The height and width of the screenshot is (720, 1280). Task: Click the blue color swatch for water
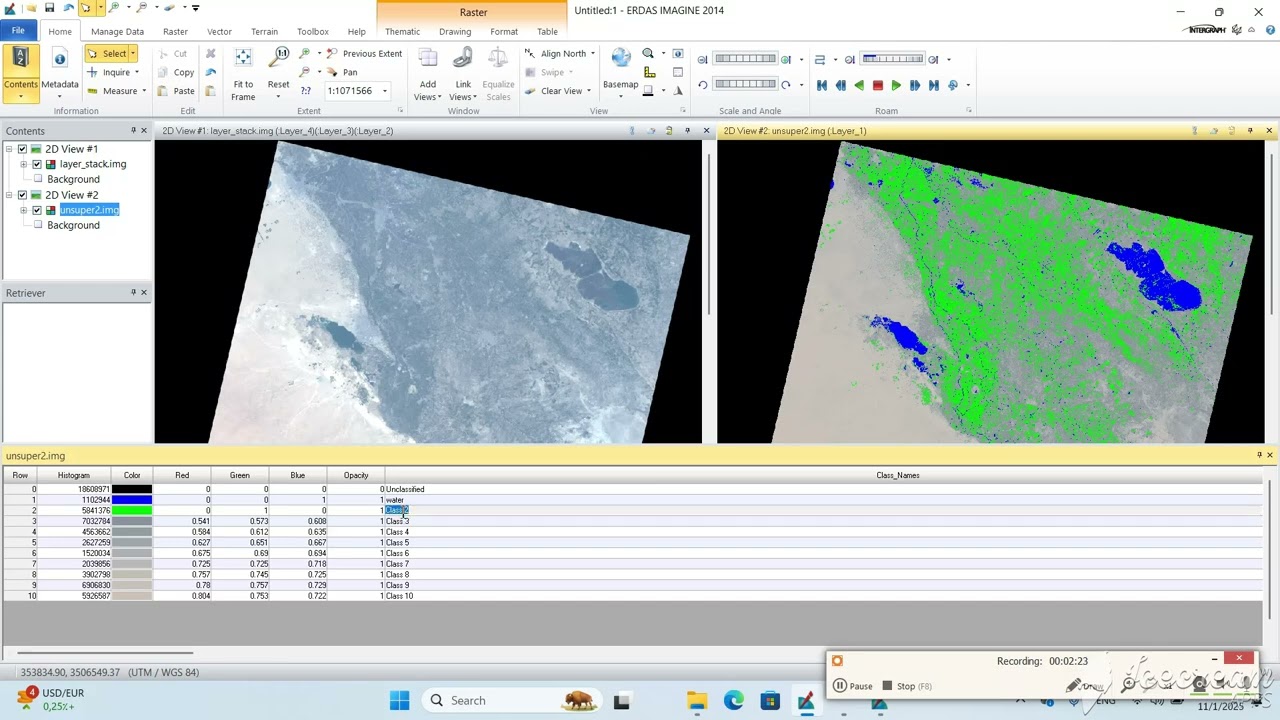[x=132, y=500]
